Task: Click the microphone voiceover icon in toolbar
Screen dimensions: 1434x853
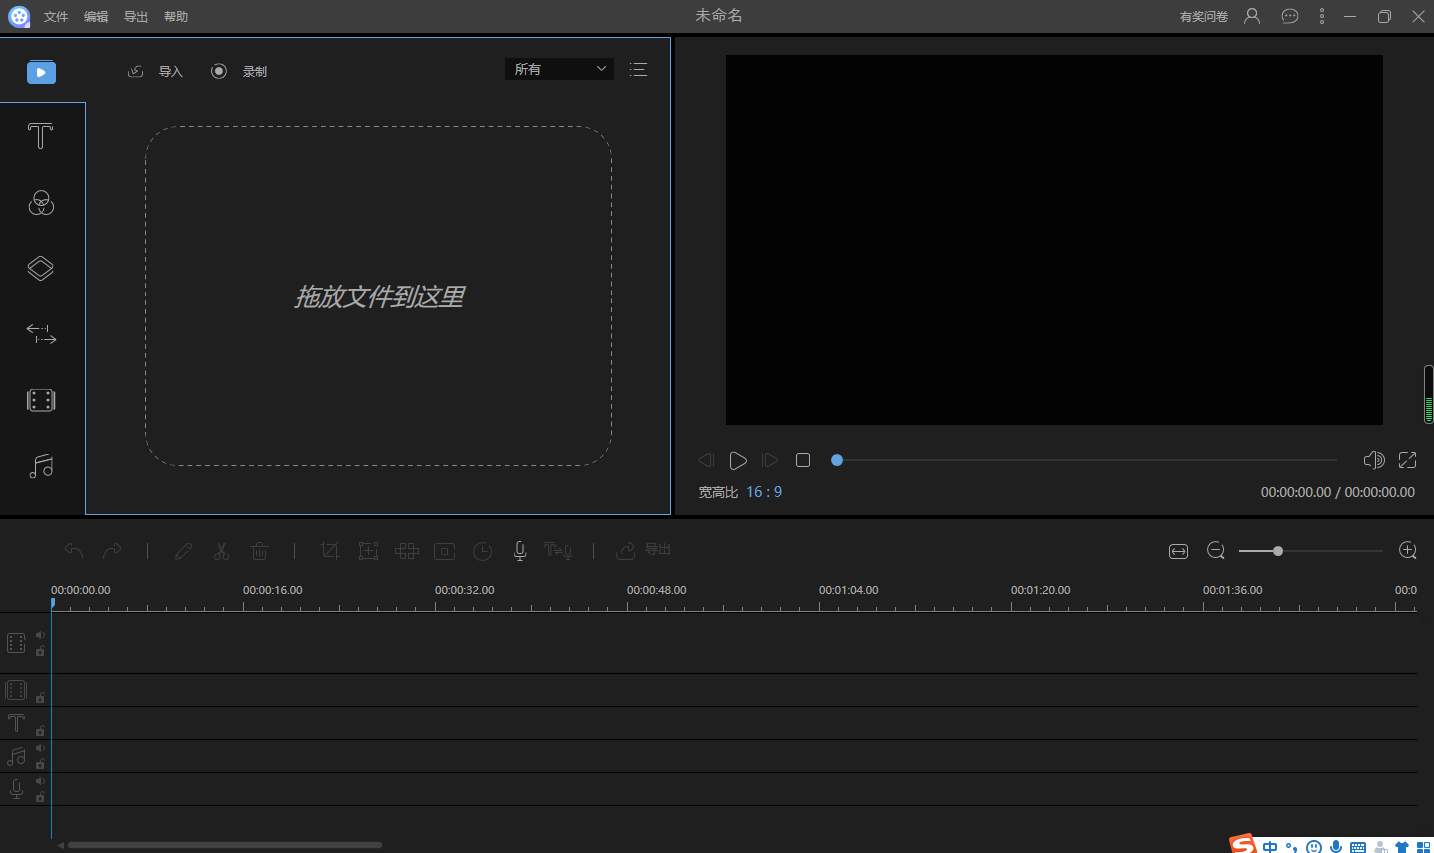Action: click(520, 550)
